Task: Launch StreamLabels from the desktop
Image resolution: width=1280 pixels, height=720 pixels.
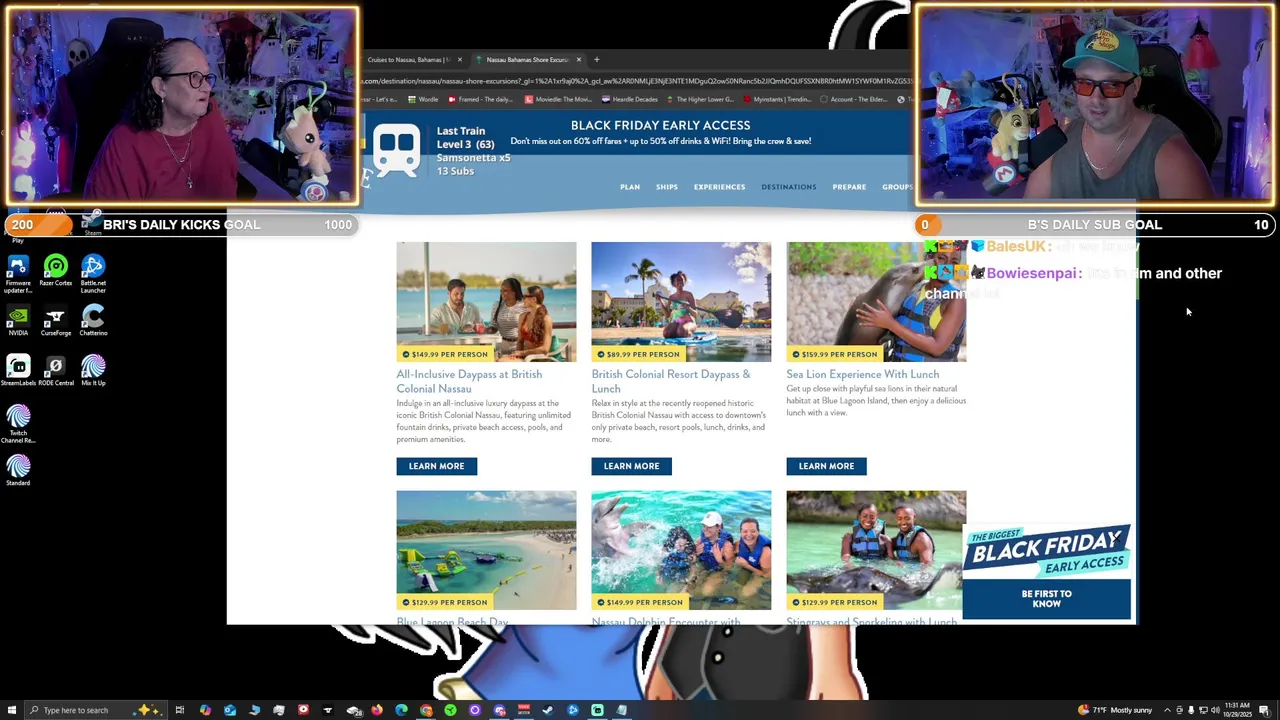Action: pos(18,370)
